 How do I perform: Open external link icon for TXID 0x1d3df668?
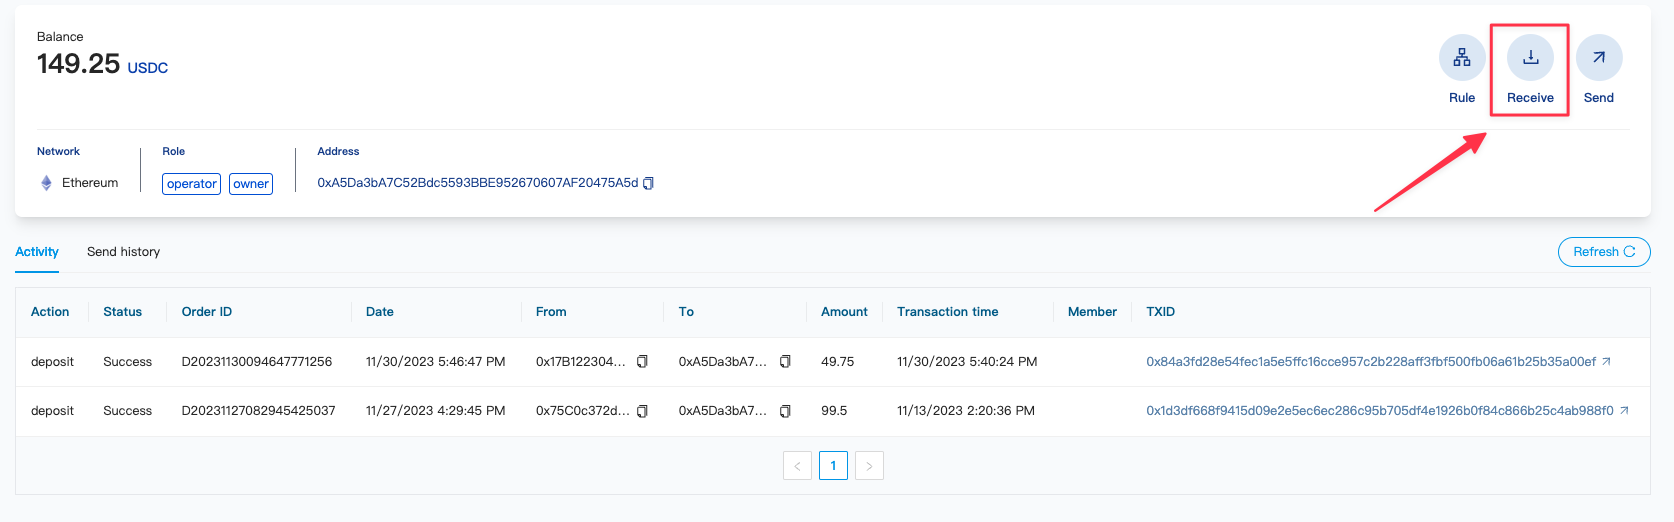tap(1624, 411)
